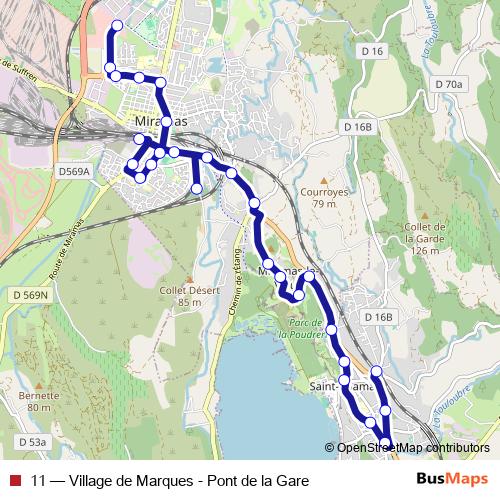This screenshot has width=500, height=500.
Task: Click the northernmost stop marker east of Saint-Chamas
Action: pos(376,371)
